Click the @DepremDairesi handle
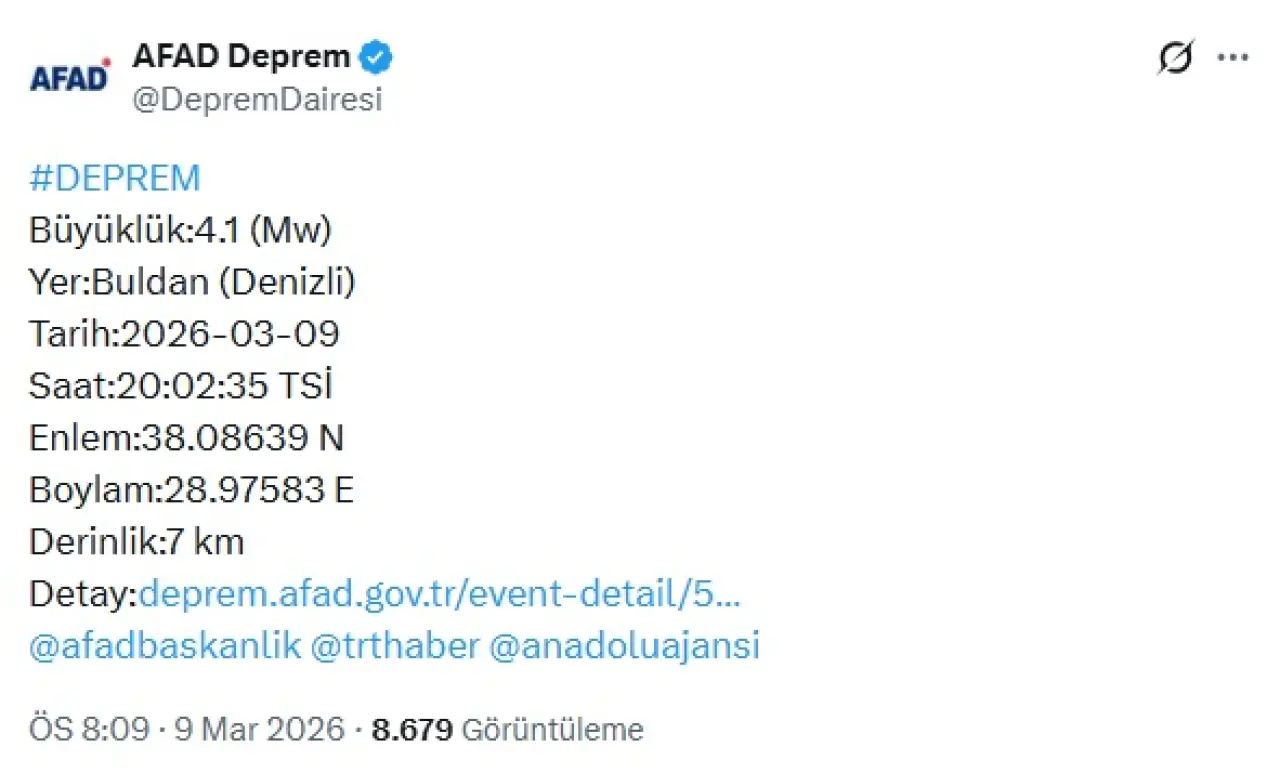 click(x=257, y=100)
